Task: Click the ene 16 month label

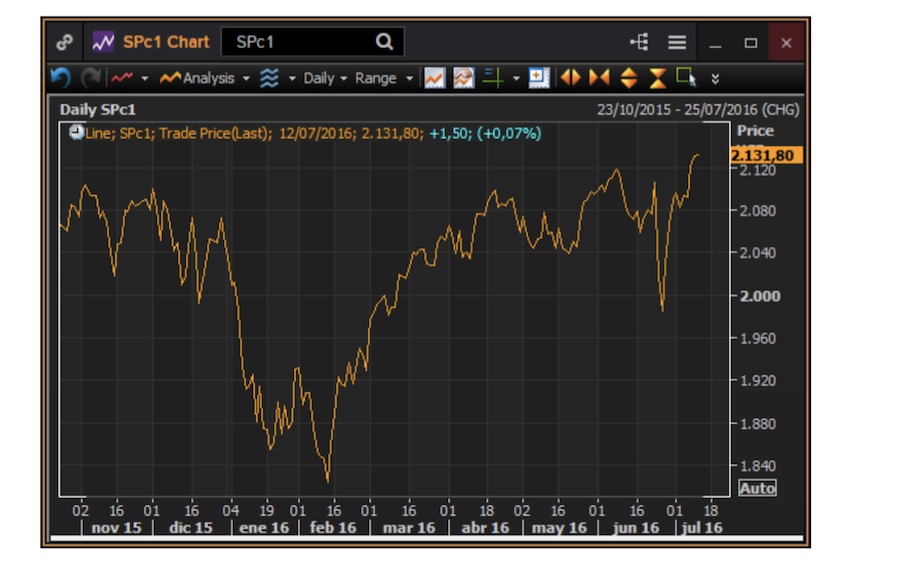Action: tap(264, 528)
